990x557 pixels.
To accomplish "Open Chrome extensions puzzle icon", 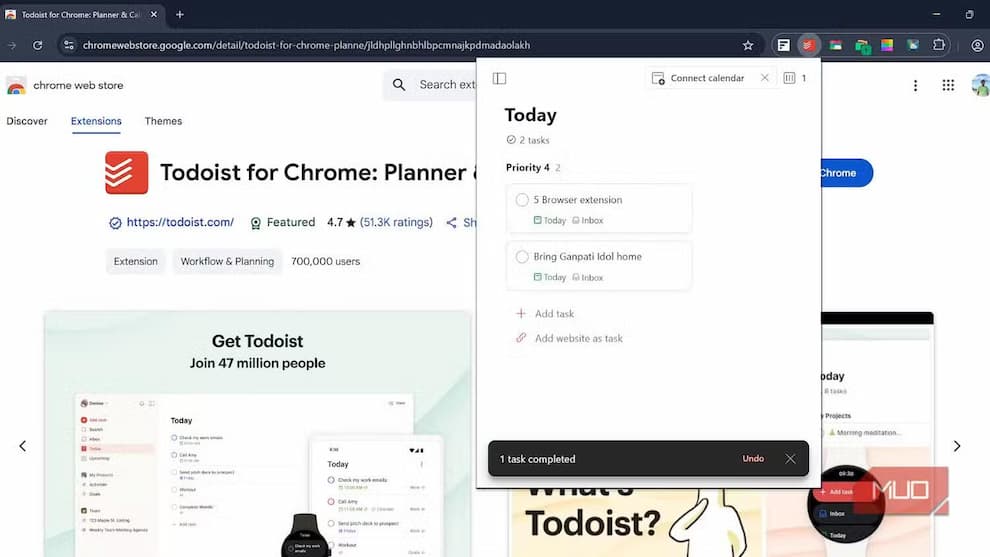I will 939,45.
